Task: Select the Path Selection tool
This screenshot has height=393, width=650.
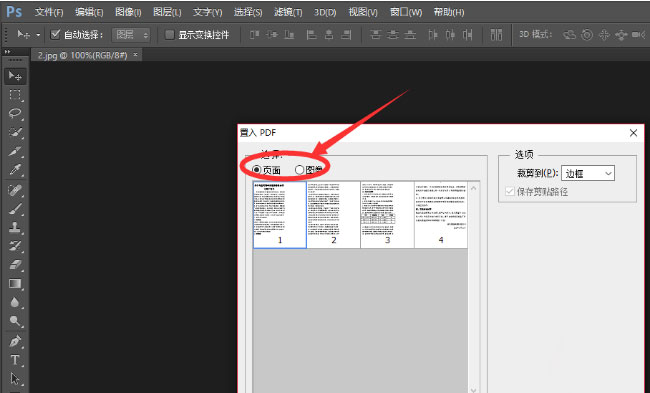Action: coord(15,378)
